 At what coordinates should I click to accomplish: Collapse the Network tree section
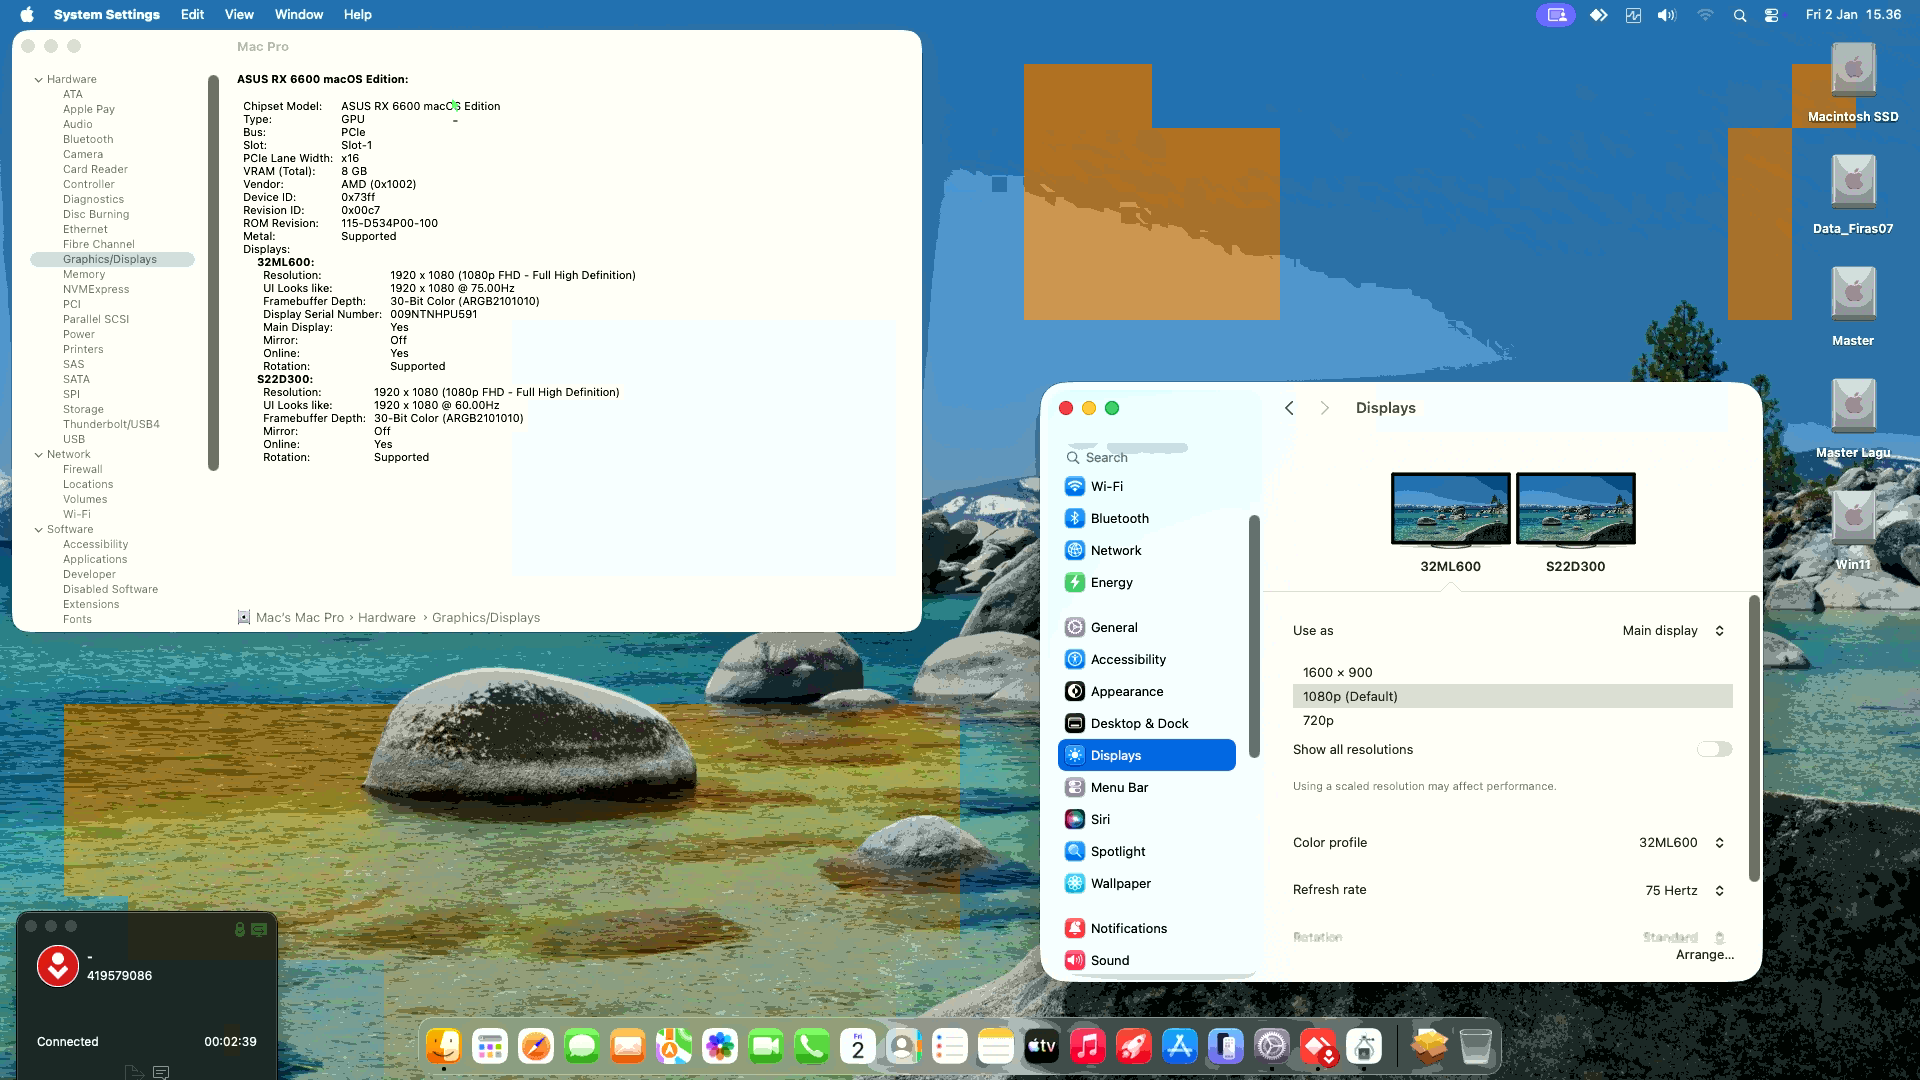(39, 454)
